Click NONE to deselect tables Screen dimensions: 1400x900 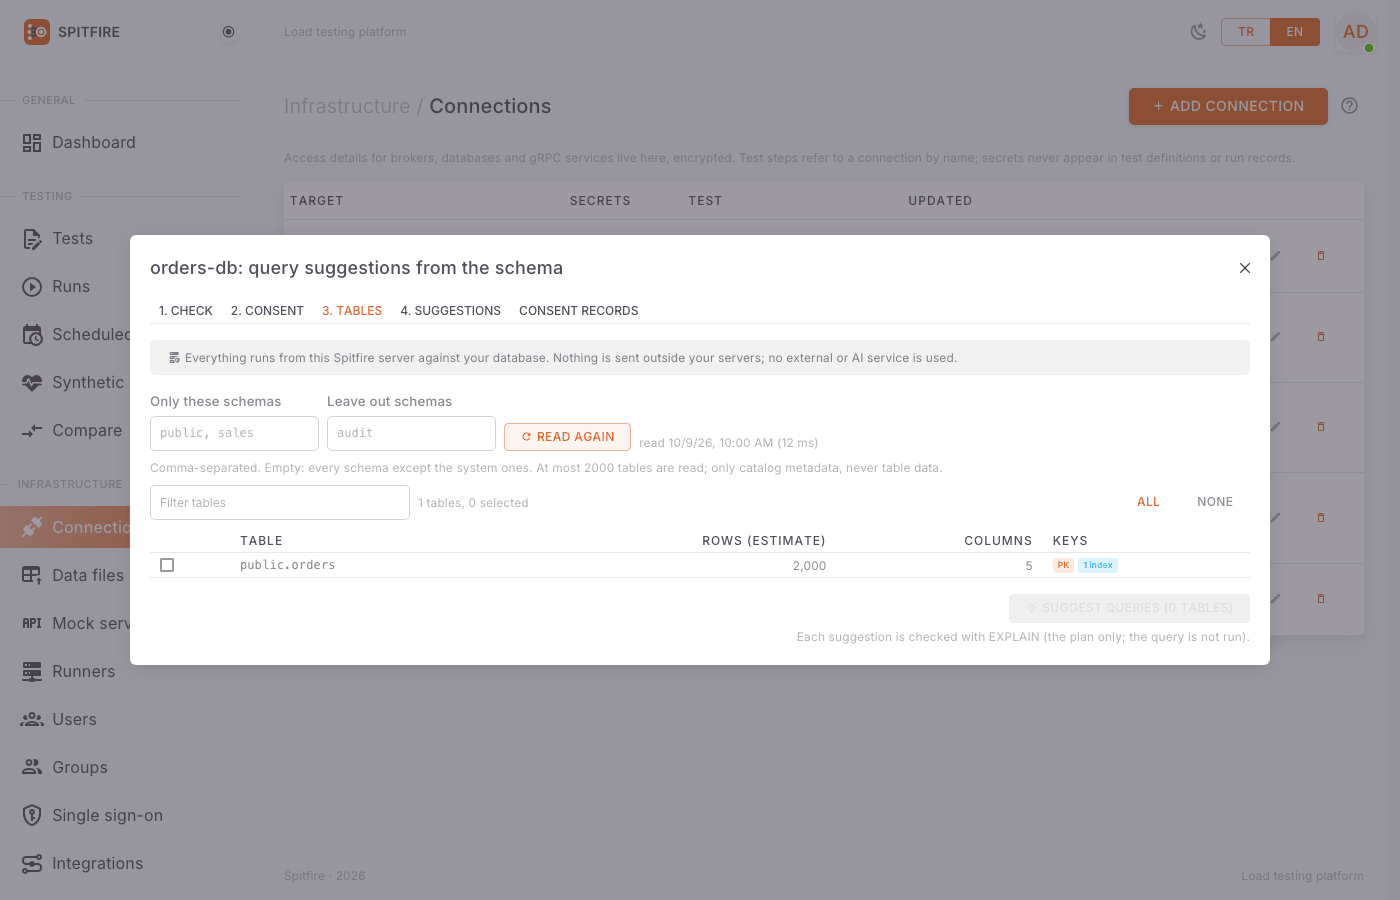(x=1215, y=502)
